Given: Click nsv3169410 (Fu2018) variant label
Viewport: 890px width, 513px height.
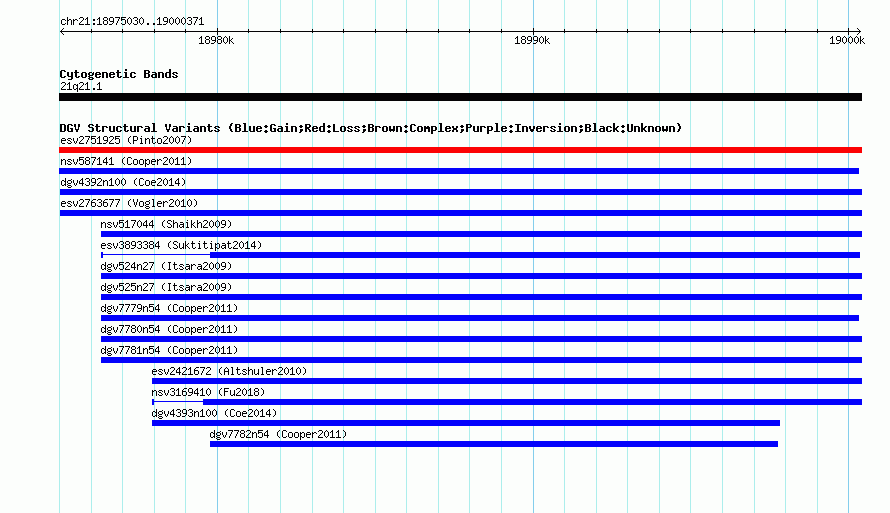Looking at the screenshot, I should (208, 392).
